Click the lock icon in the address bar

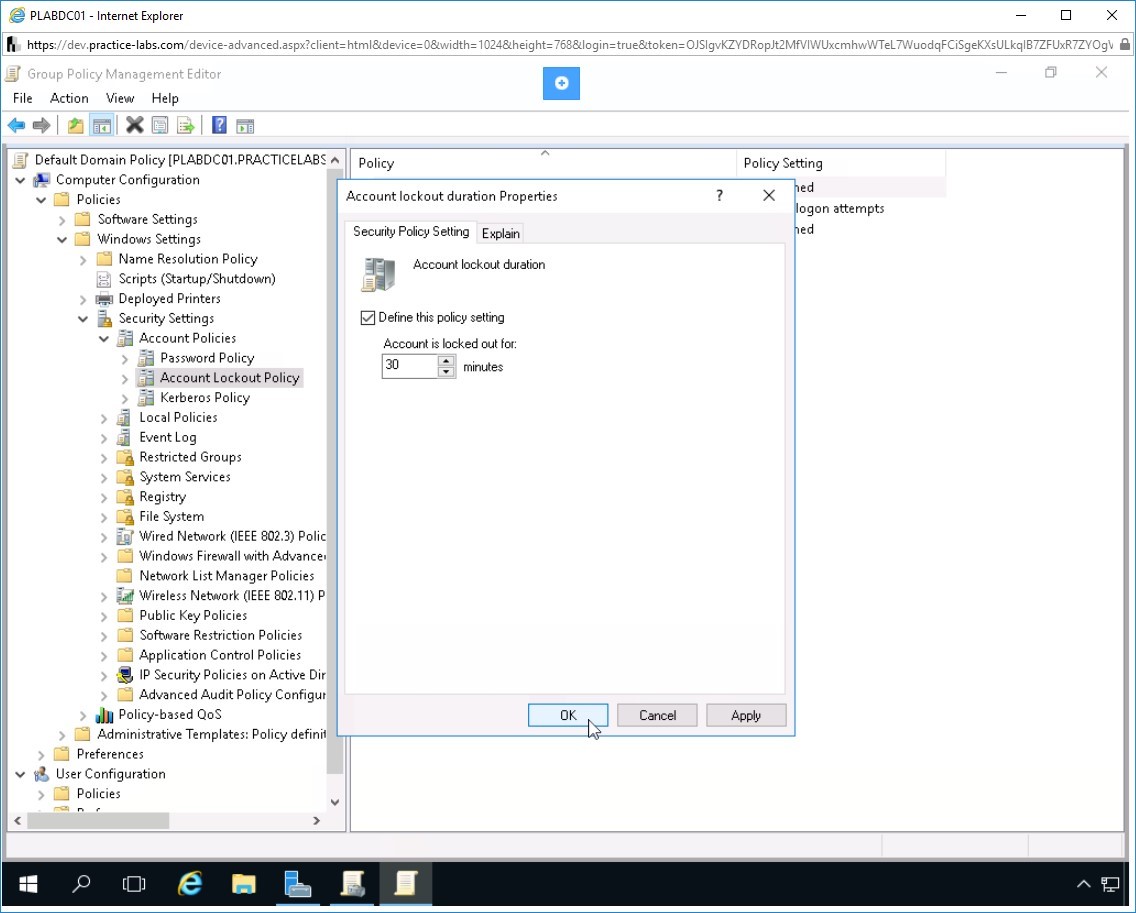1124,45
